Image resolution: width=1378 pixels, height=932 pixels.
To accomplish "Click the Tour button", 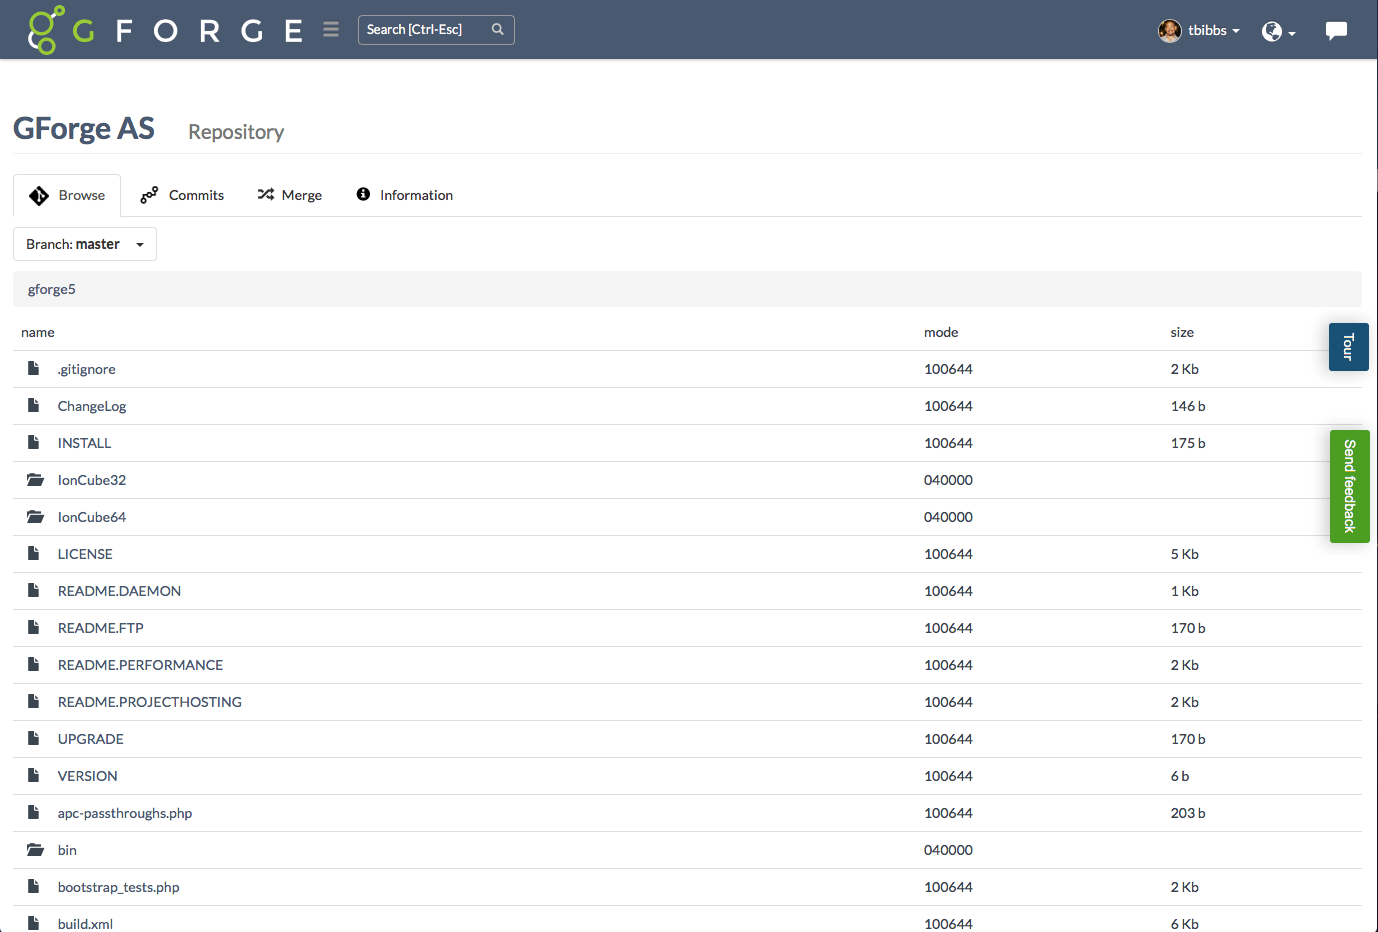I will pos(1348,346).
